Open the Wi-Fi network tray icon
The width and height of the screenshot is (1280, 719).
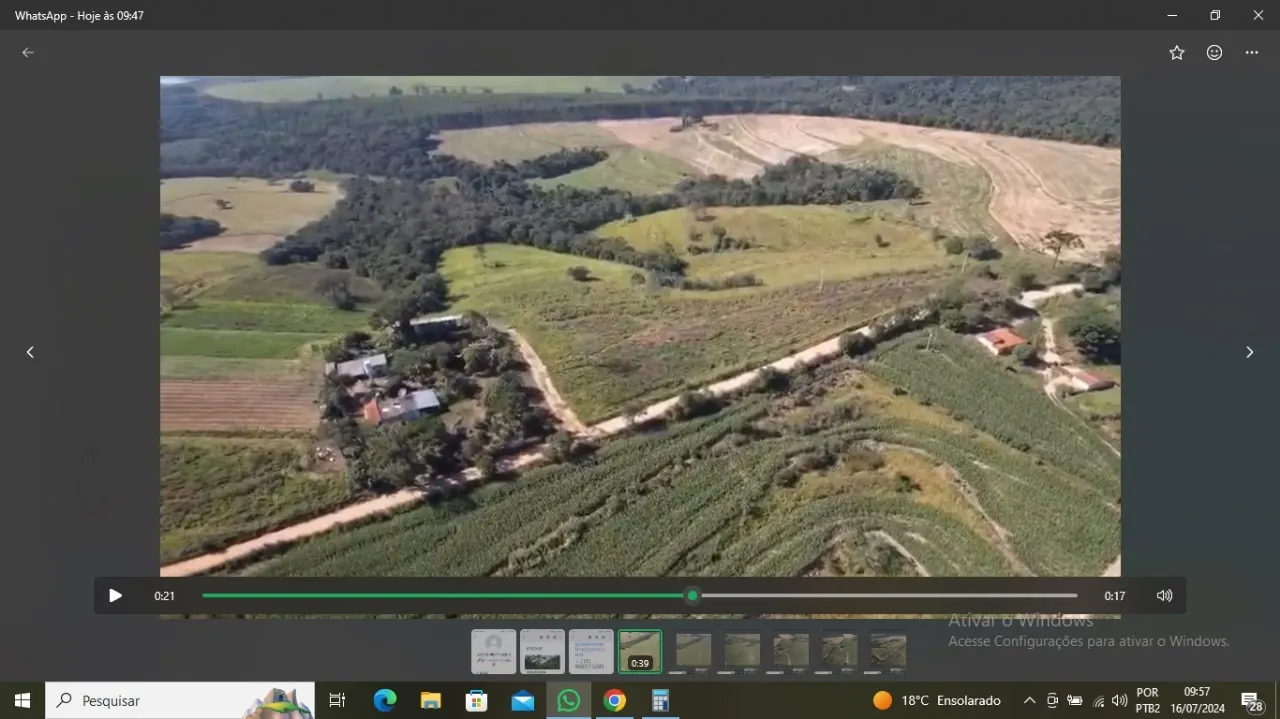coord(1098,701)
